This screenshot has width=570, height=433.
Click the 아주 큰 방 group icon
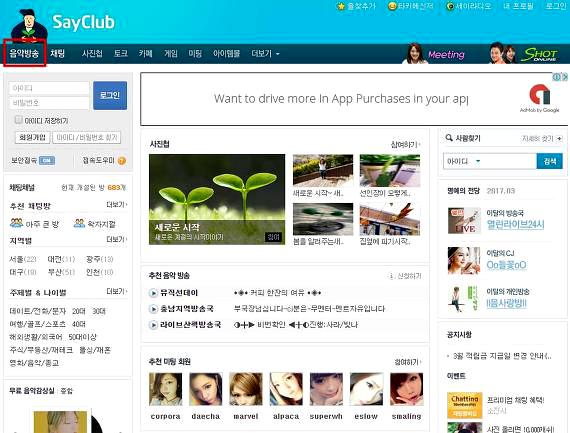point(16,223)
